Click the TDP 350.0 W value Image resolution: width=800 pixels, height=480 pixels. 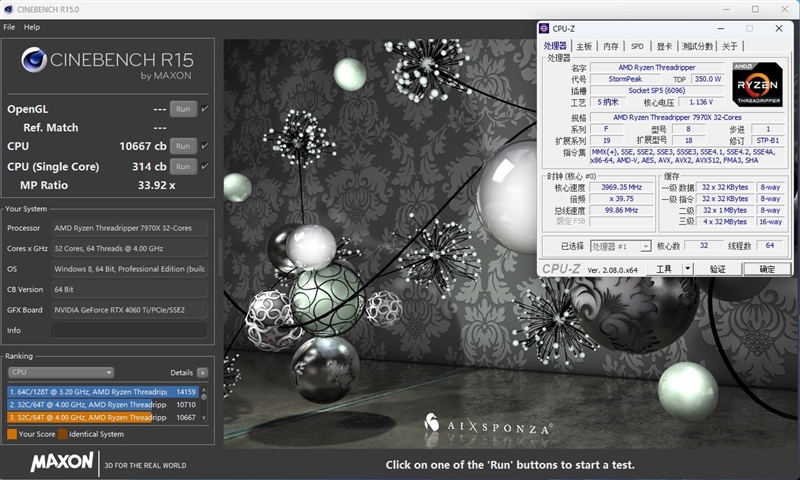point(708,79)
